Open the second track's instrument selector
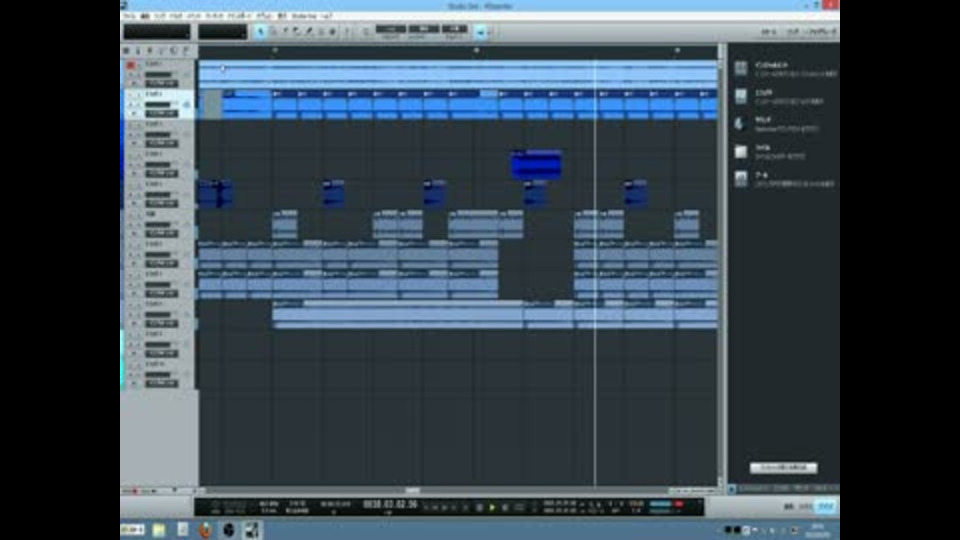 162,113
